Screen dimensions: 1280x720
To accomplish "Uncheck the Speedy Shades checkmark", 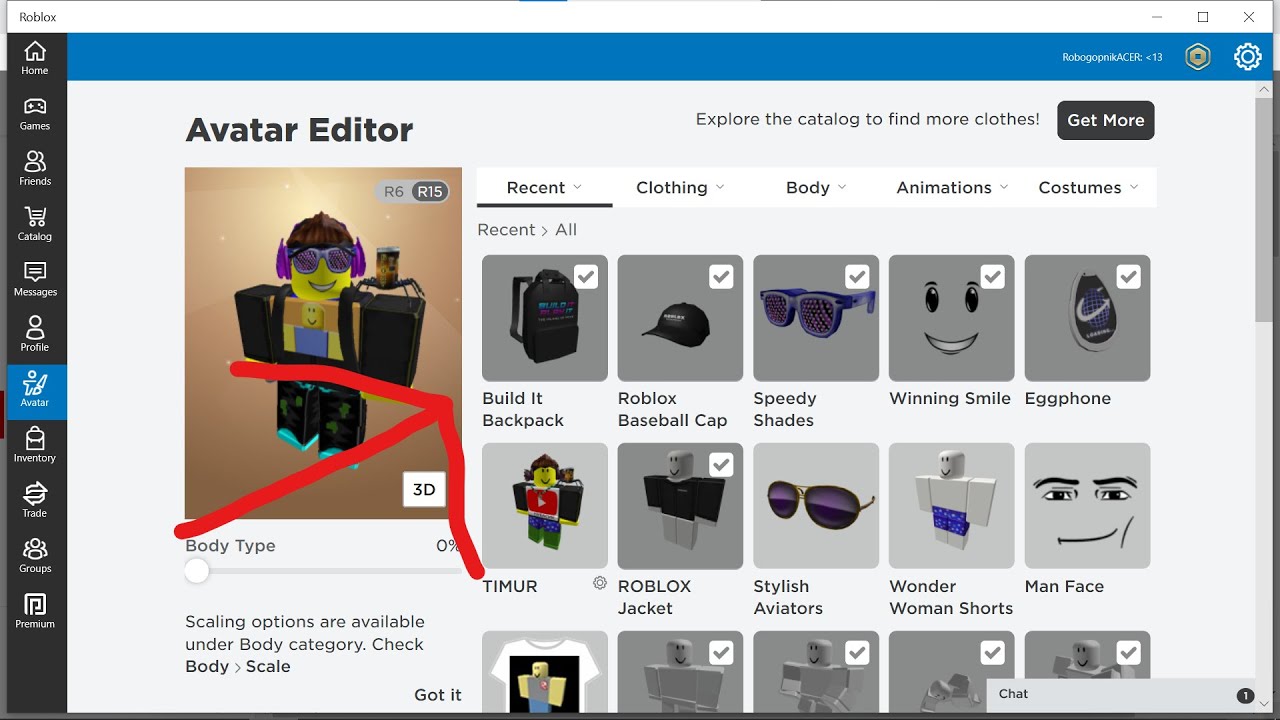I will pyautogui.click(x=857, y=277).
